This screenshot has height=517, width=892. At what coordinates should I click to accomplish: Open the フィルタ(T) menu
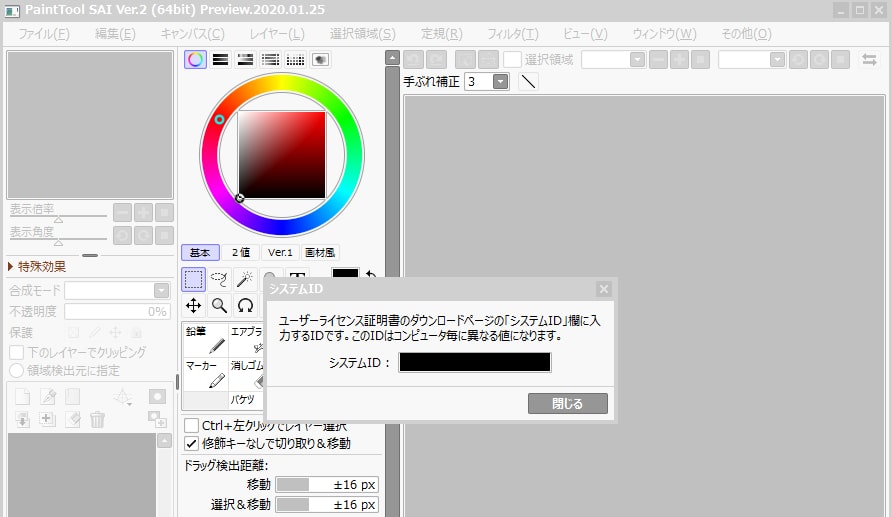coord(513,34)
